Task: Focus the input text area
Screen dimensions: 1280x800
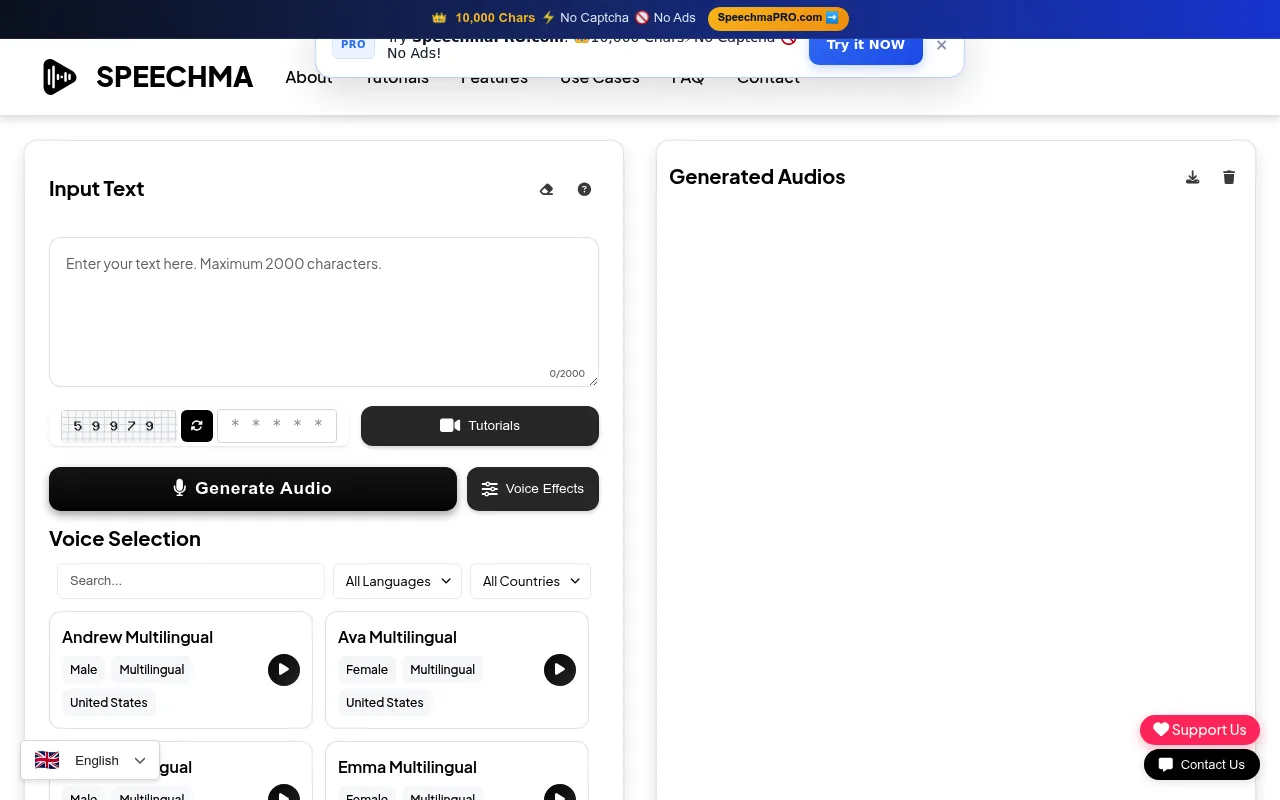Action: pyautogui.click(x=324, y=312)
